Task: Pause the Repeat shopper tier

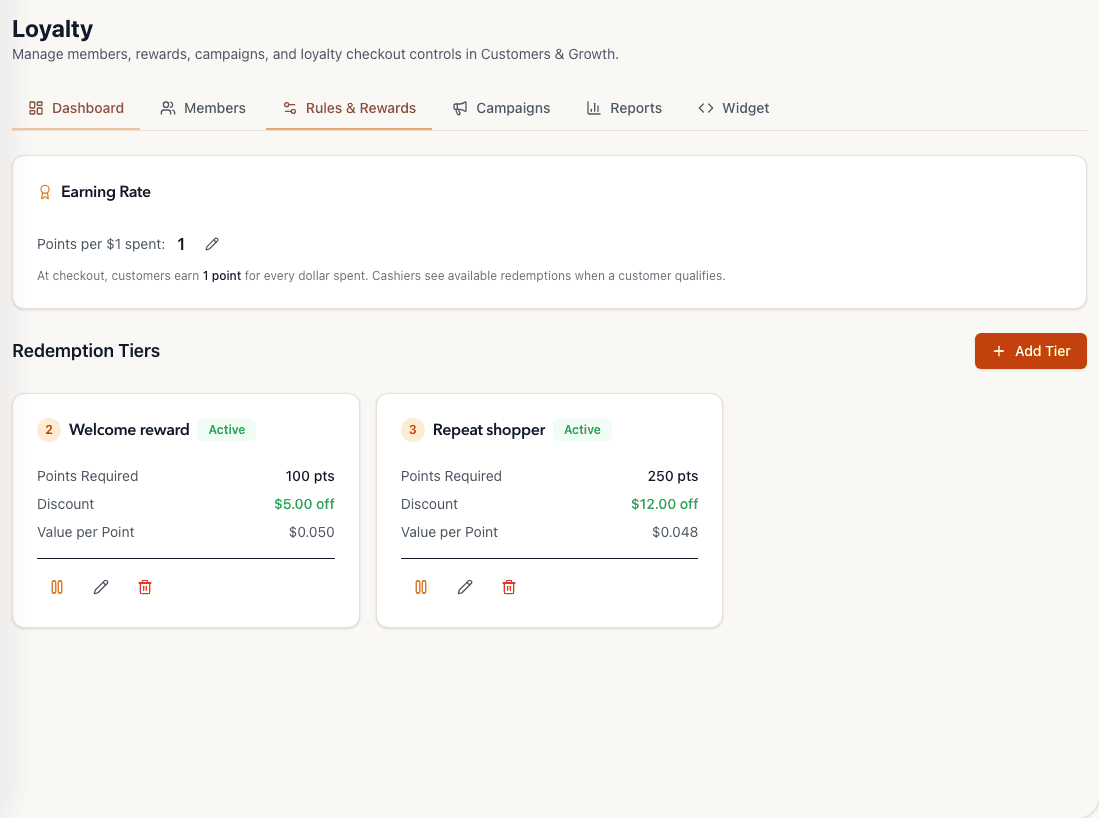Action: pyautogui.click(x=421, y=587)
